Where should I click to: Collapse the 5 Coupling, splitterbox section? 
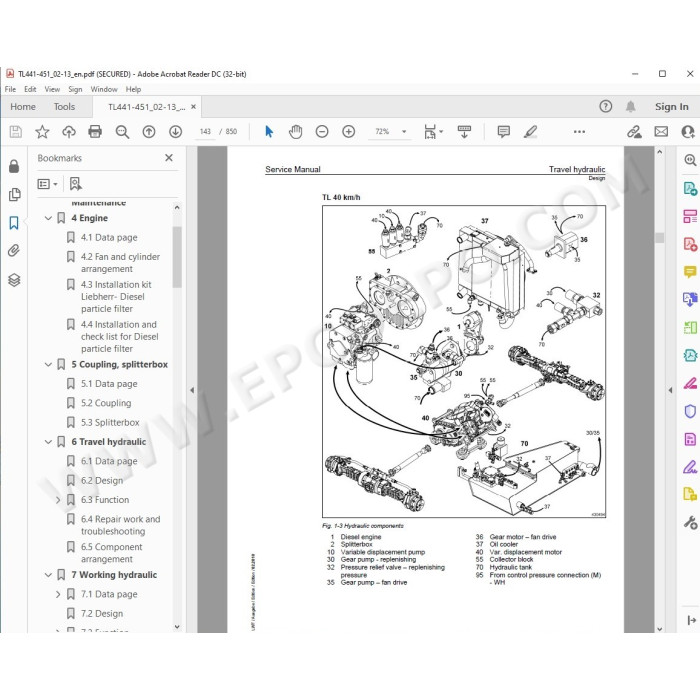coord(48,364)
